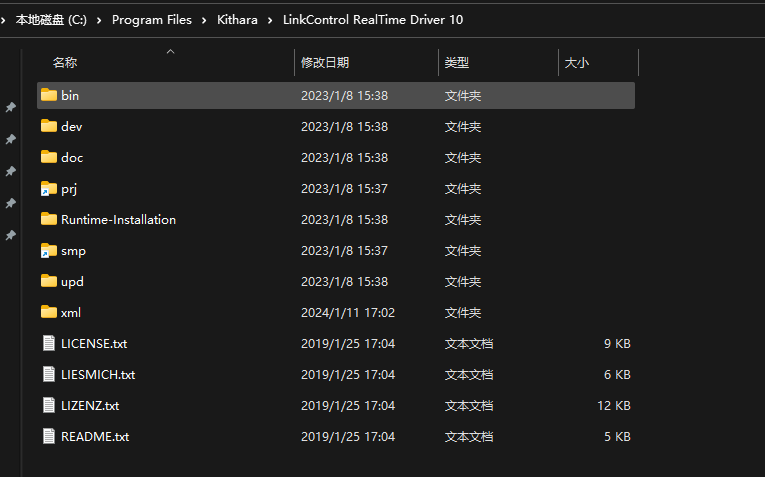Click the 9 KB size value

[x=617, y=344]
